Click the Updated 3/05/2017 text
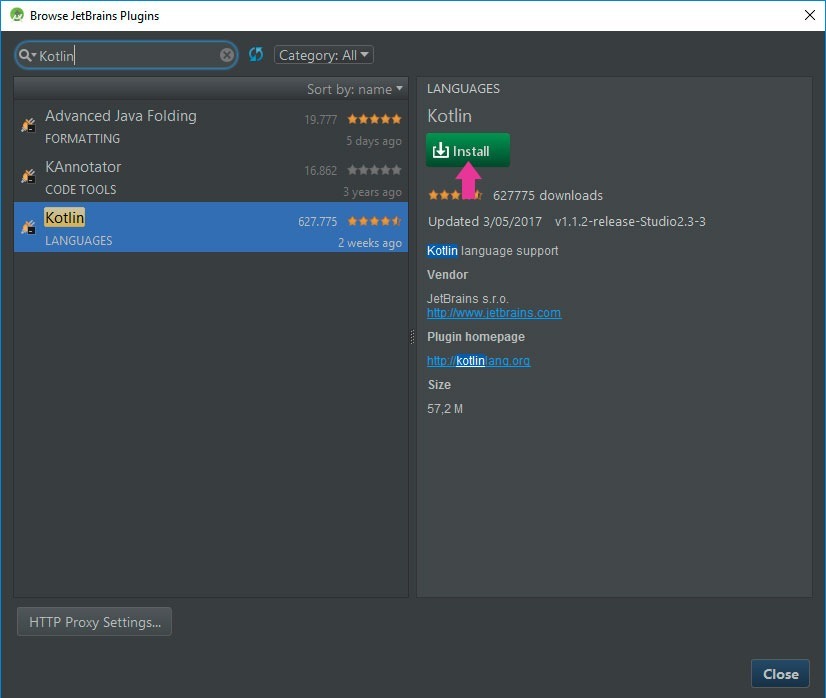This screenshot has height=698, width=826. [485, 222]
